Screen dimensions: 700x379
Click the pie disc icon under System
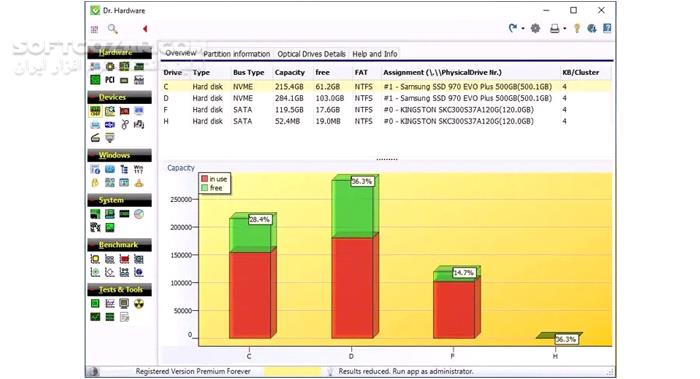coord(139,214)
